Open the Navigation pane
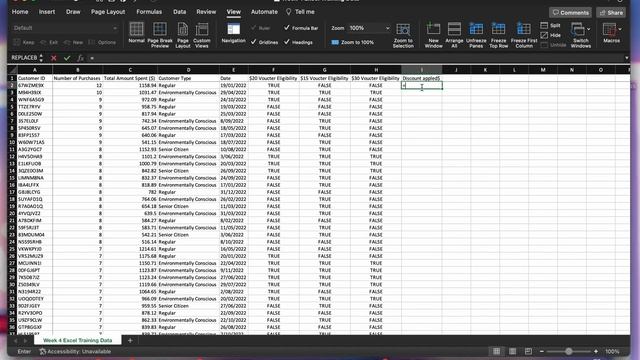 tap(233, 33)
